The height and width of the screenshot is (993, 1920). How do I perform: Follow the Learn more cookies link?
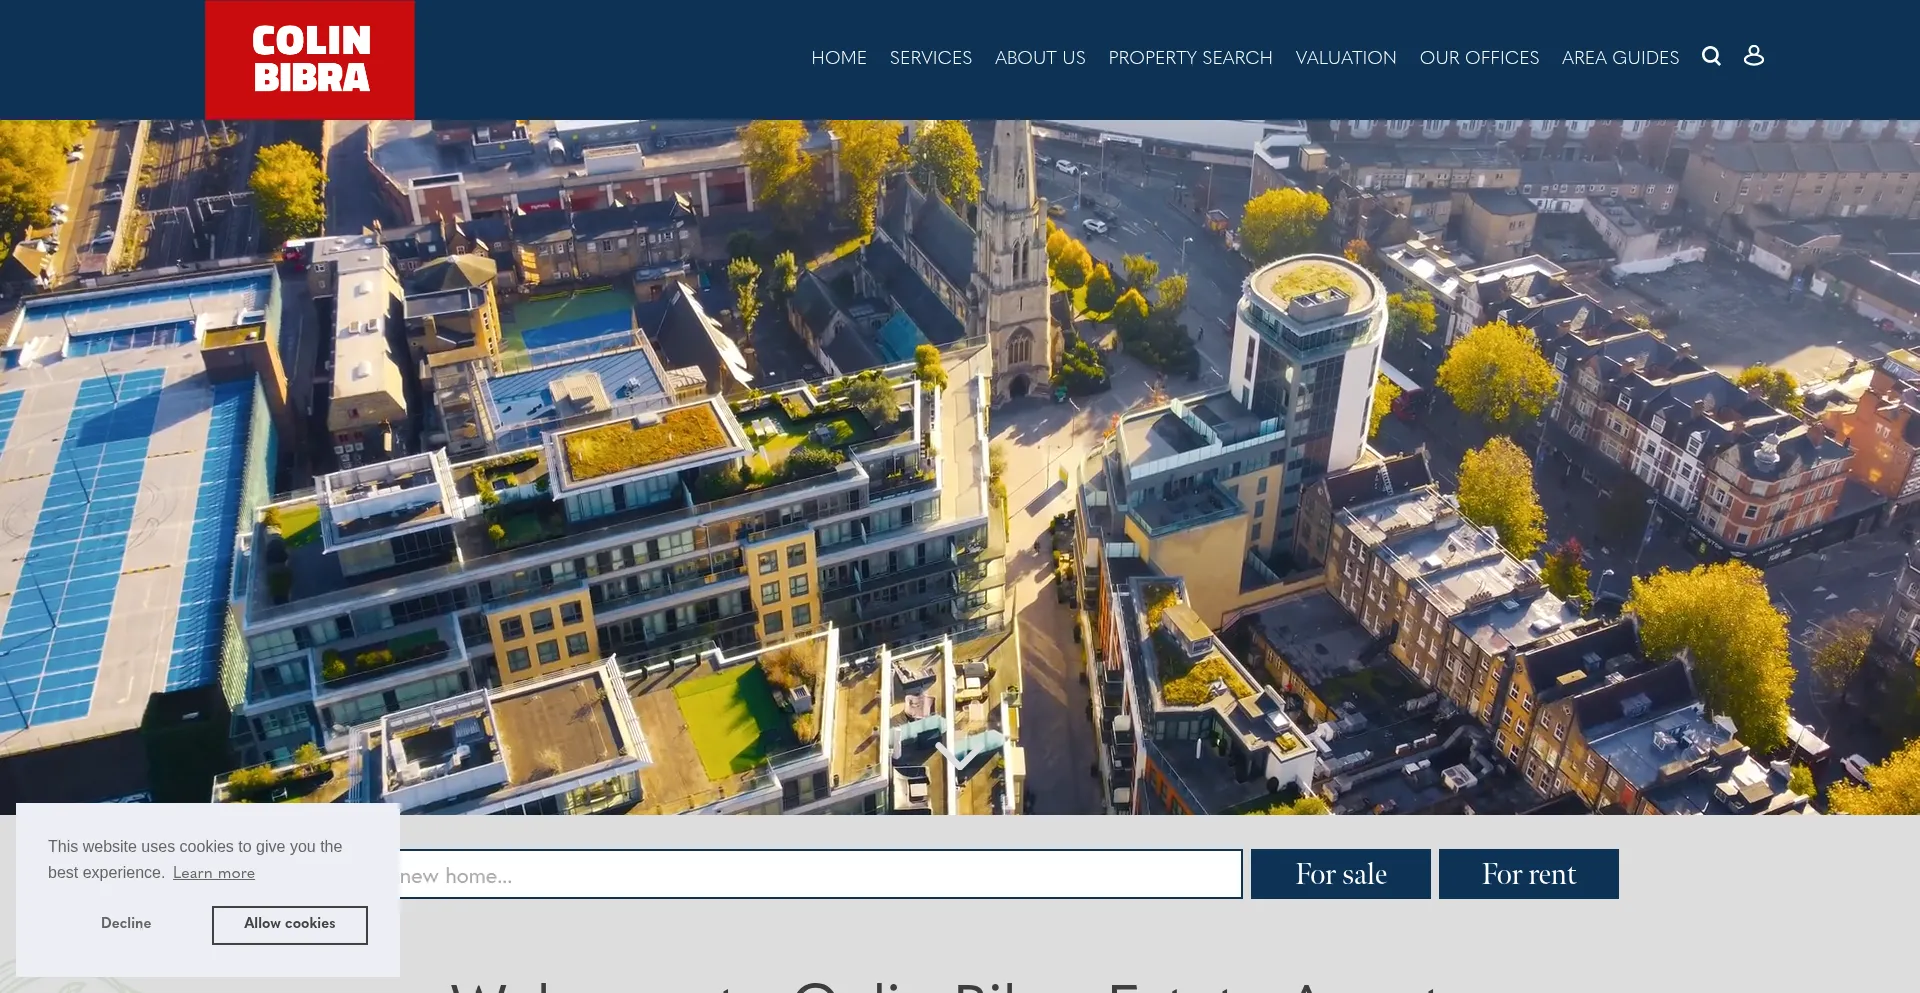pyautogui.click(x=214, y=873)
